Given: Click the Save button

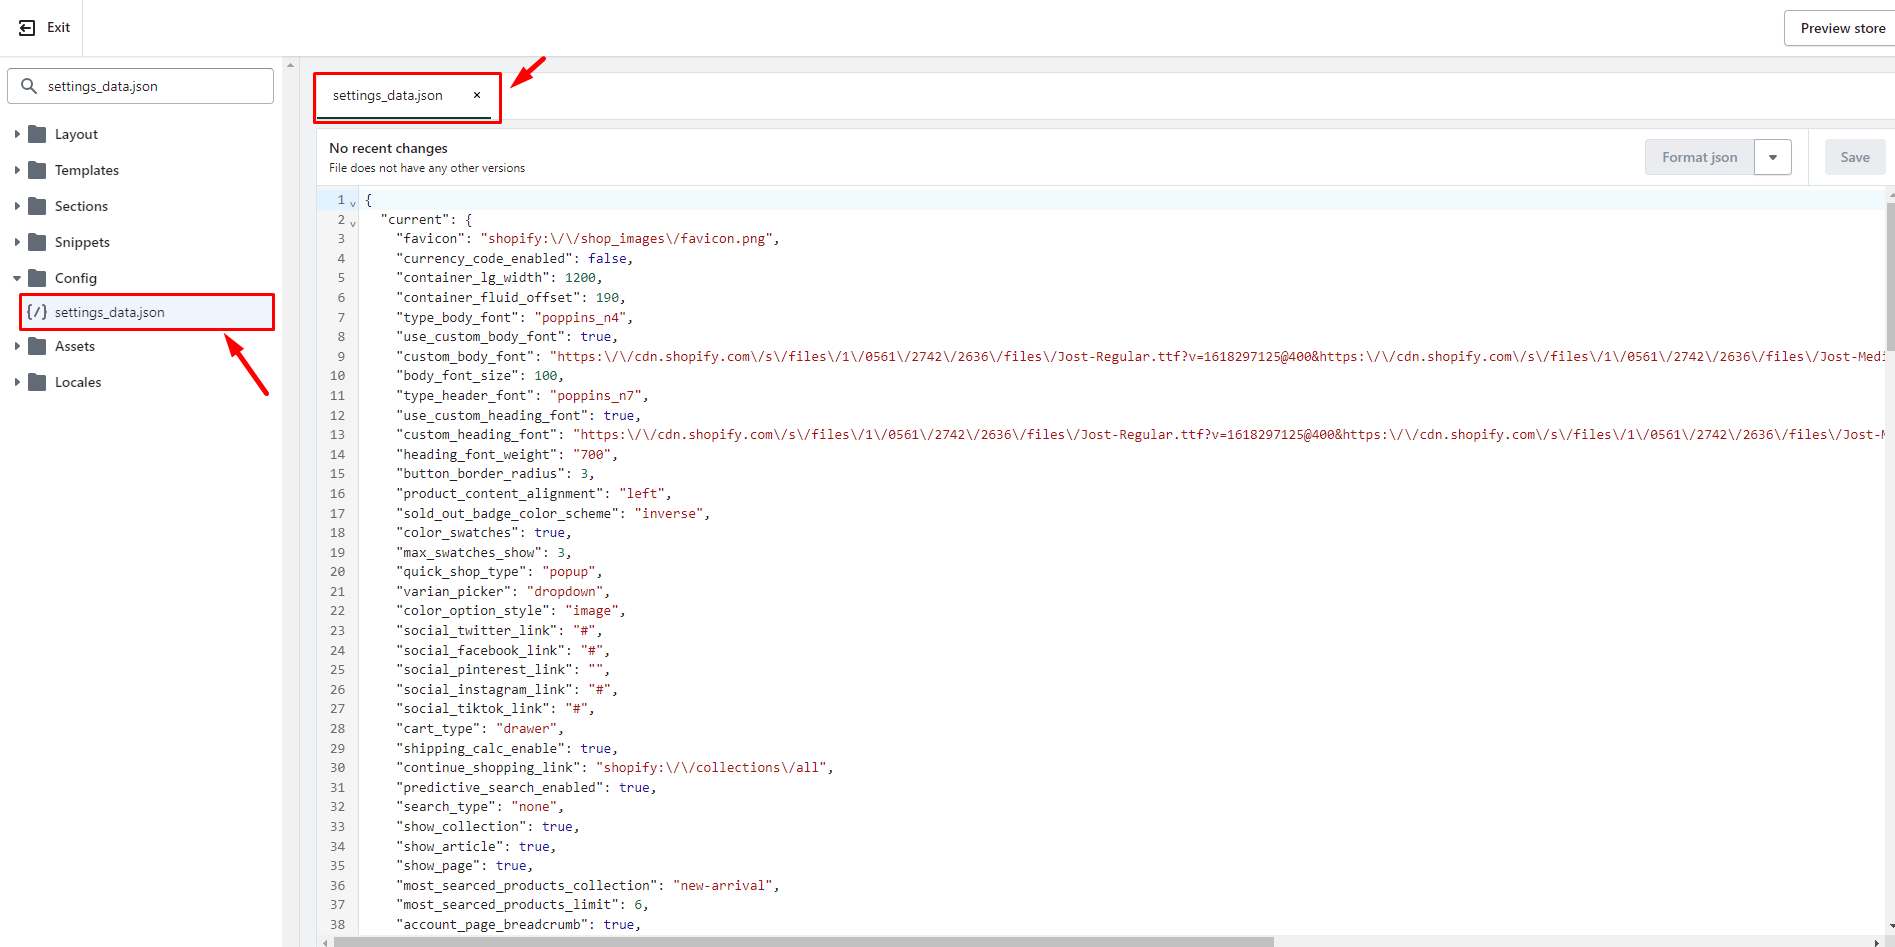Looking at the screenshot, I should 1854,157.
